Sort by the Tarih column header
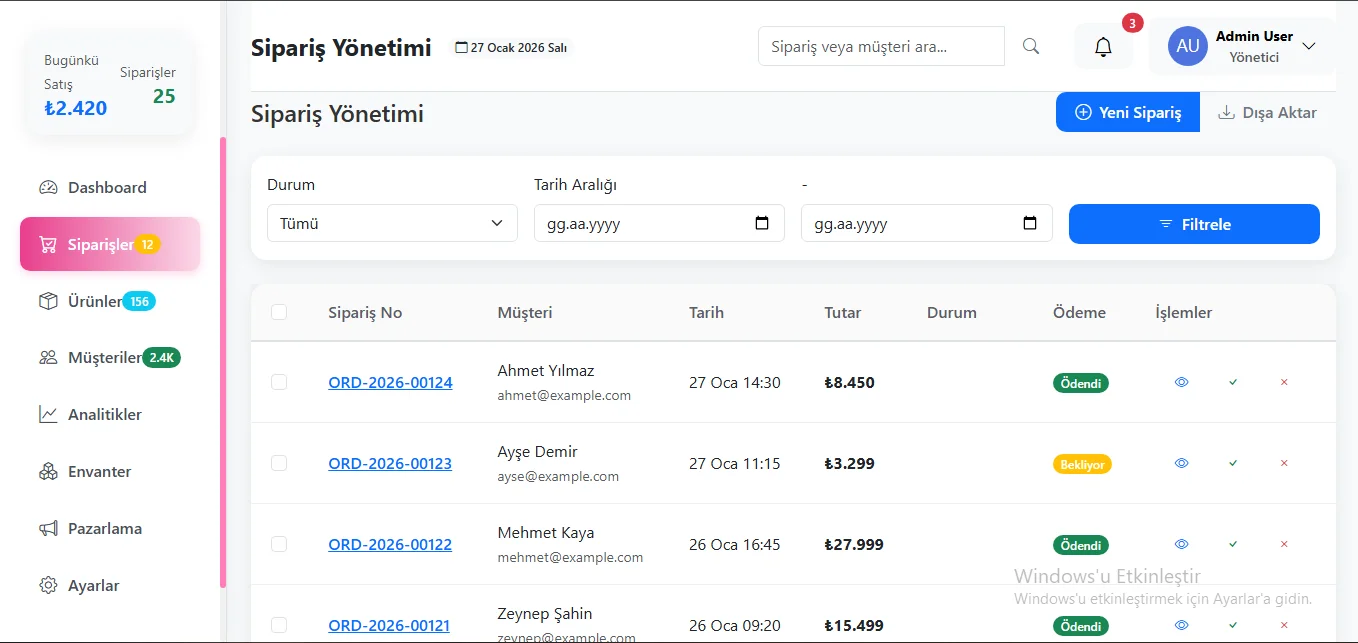 (706, 312)
